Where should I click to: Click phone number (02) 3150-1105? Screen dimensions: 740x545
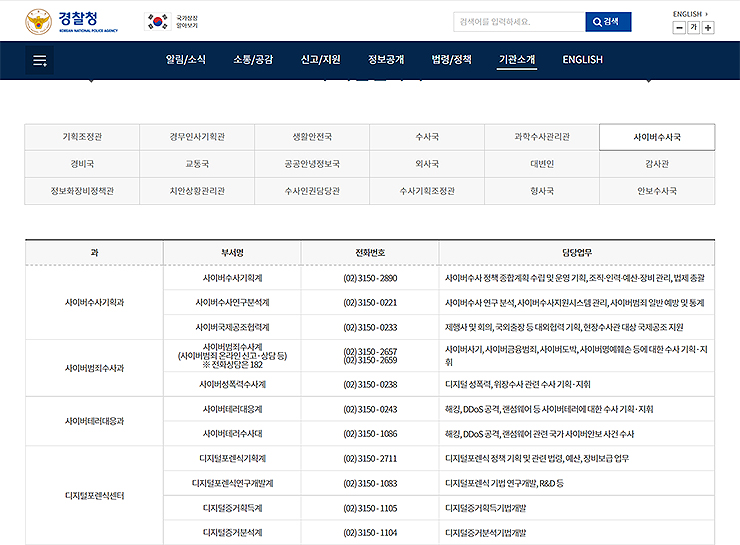coord(370,508)
